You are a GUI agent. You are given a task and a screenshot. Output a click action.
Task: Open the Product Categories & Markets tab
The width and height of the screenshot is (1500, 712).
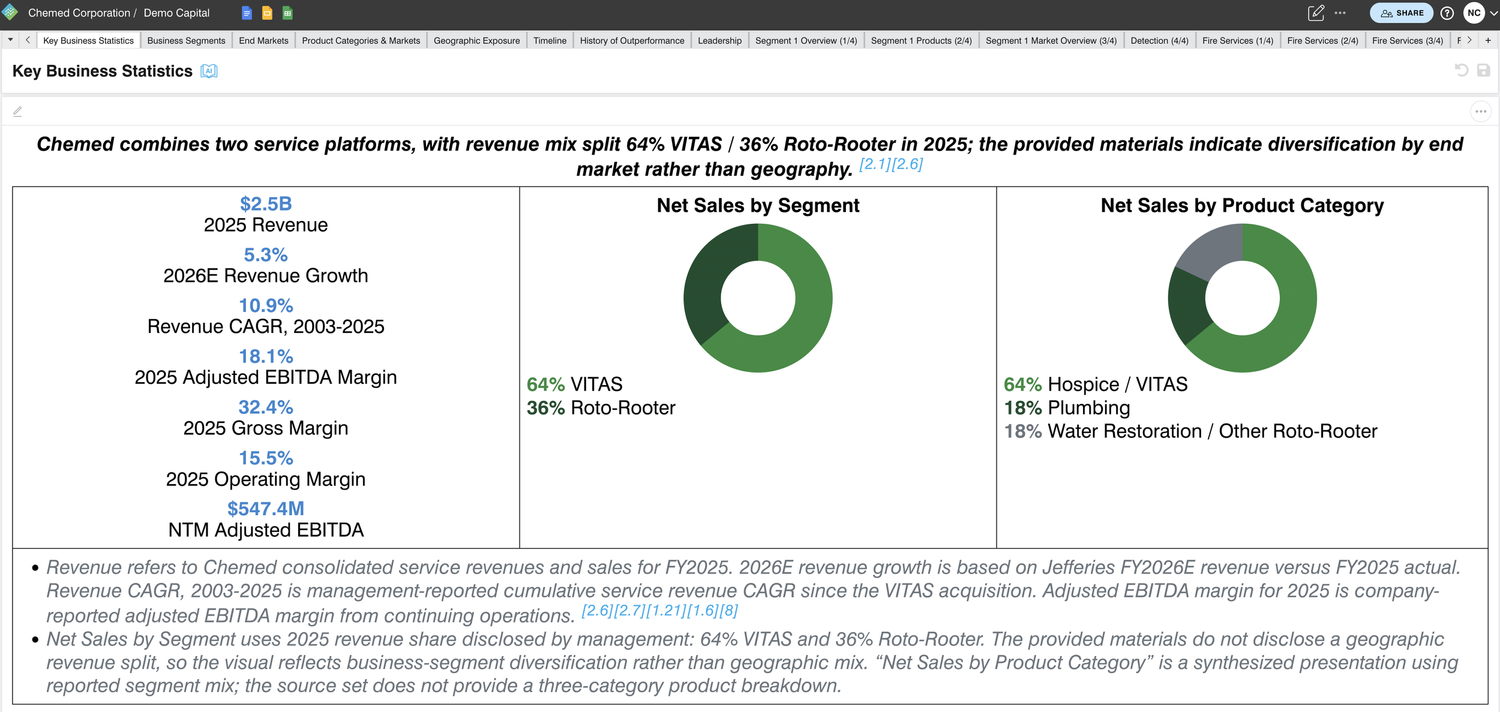pyautogui.click(x=361, y=41)
